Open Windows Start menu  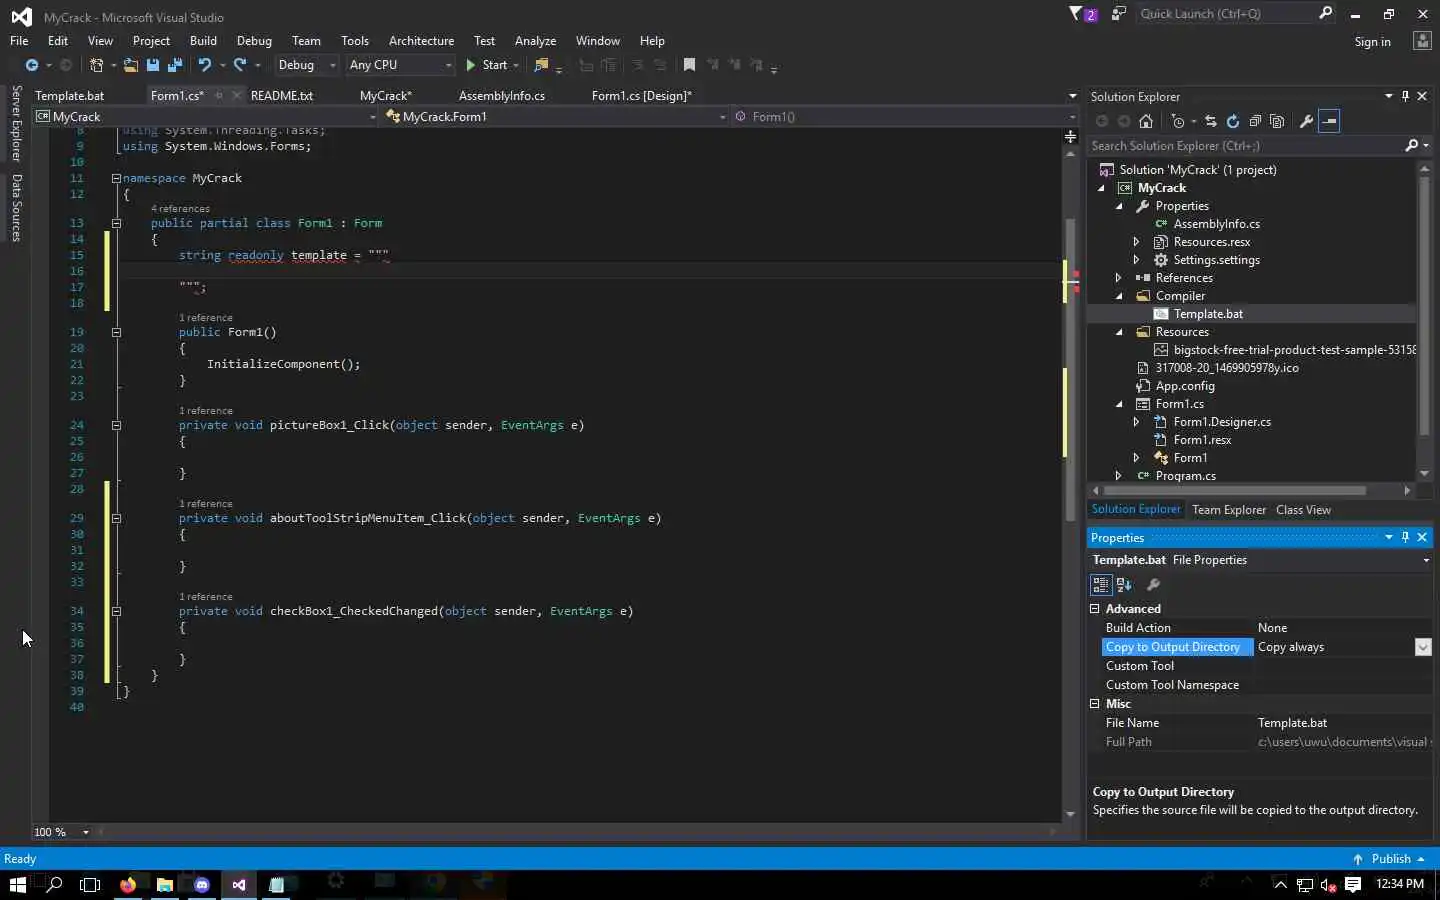pyautogui.click(x=17, y=884)
